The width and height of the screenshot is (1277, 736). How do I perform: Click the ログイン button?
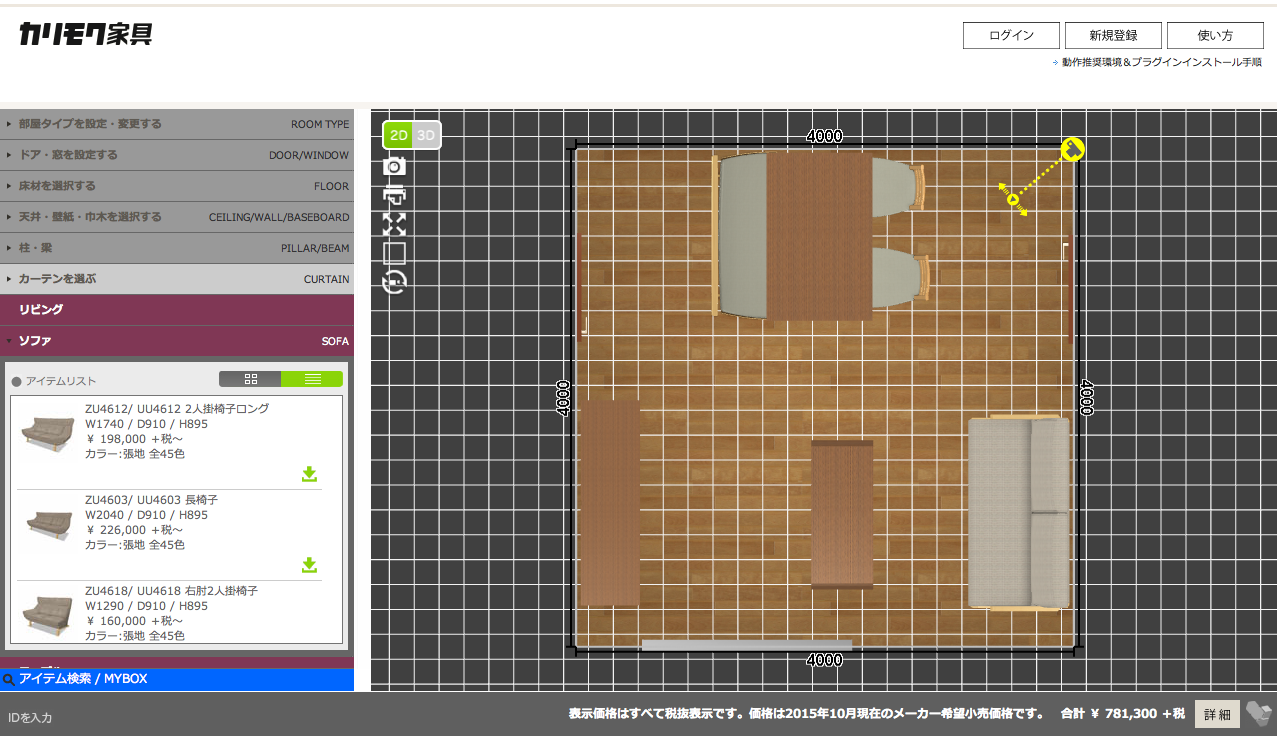coord(1011,35)
